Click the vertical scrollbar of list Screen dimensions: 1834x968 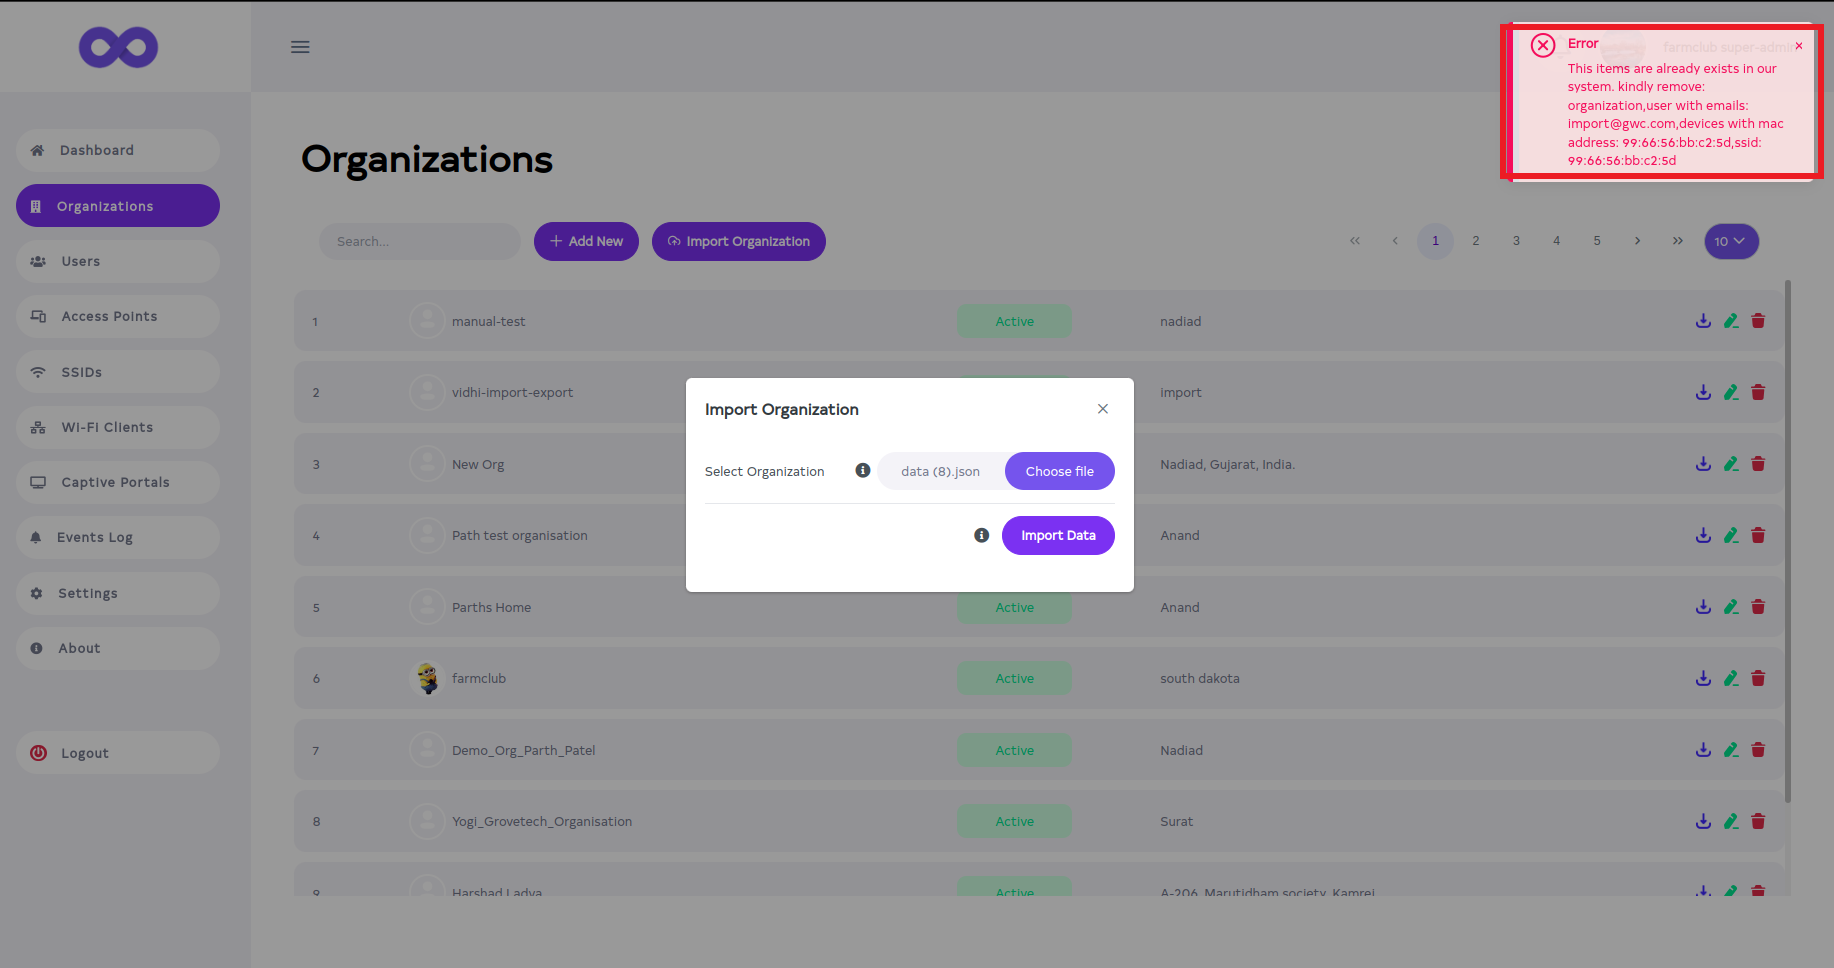(x=1787, y=540)
